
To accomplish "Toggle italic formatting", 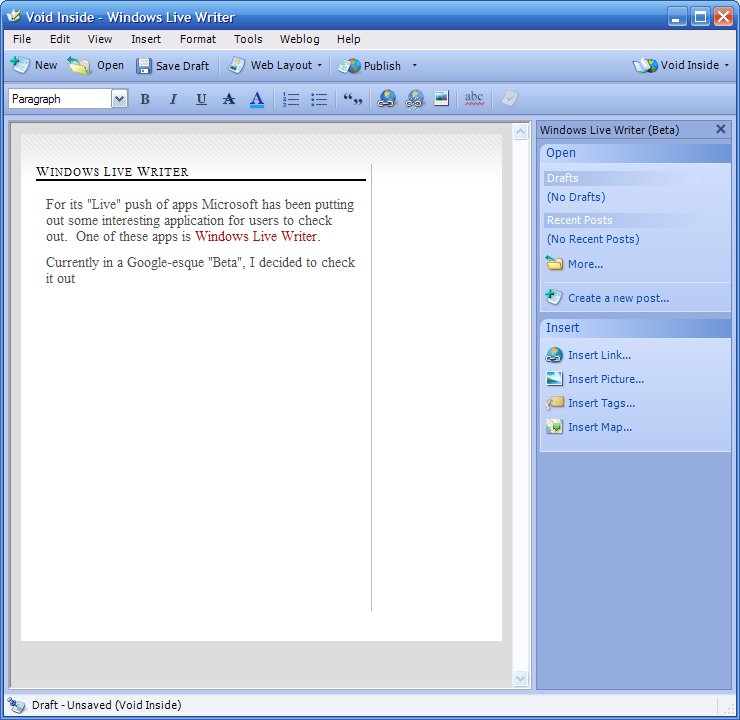I will pyautogui.click(x=173, y=99).
